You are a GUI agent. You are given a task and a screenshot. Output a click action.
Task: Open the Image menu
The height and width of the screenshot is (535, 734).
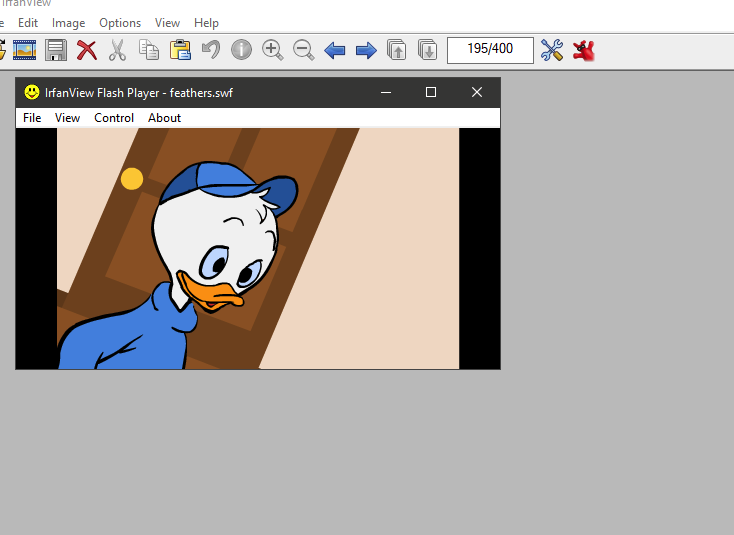[69, 22]
